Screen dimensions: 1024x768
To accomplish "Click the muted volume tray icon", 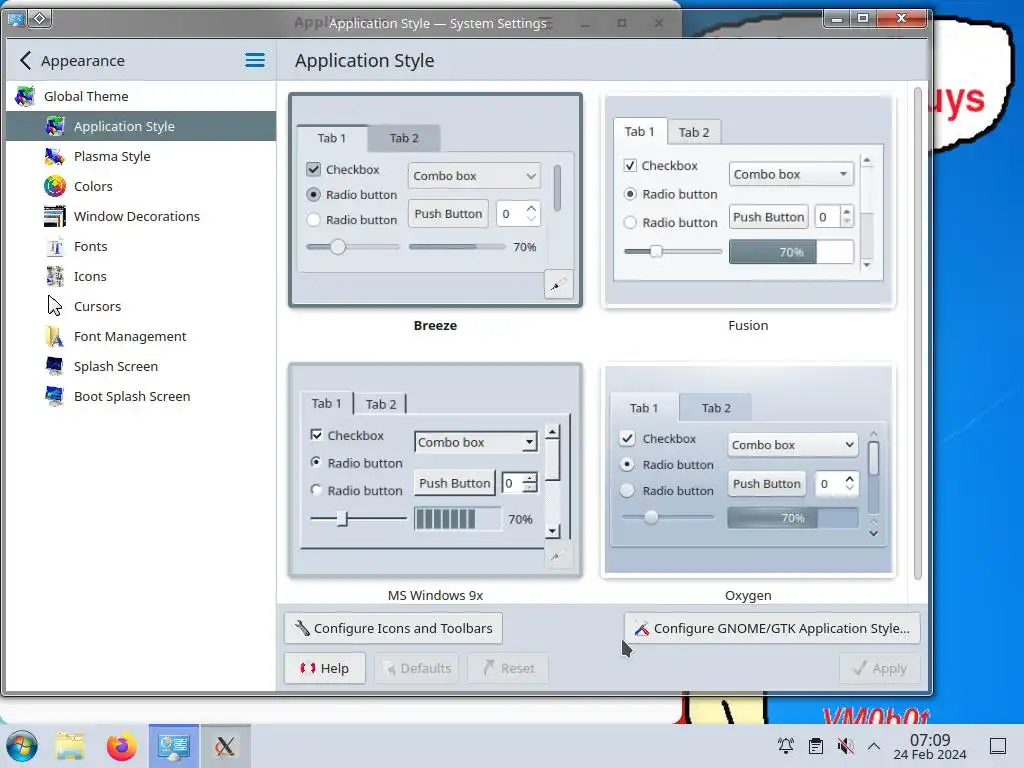I will [845, 746].
